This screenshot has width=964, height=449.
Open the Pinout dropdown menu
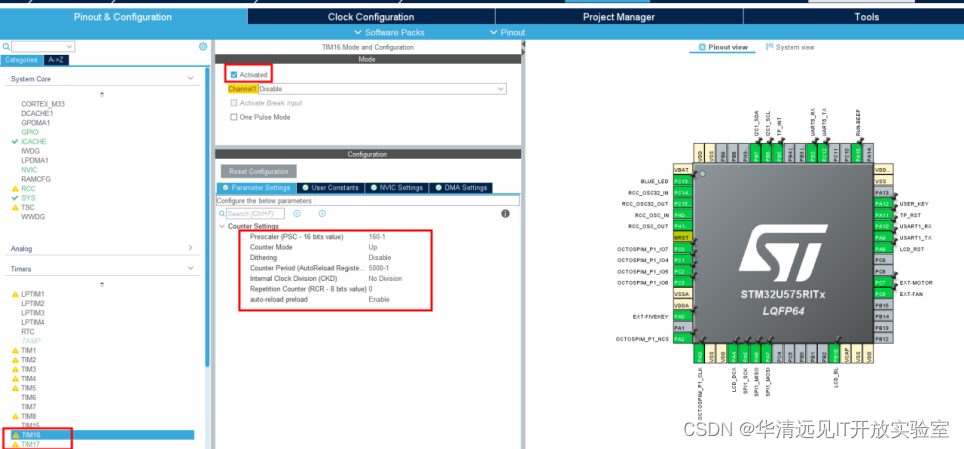(507, 32)
